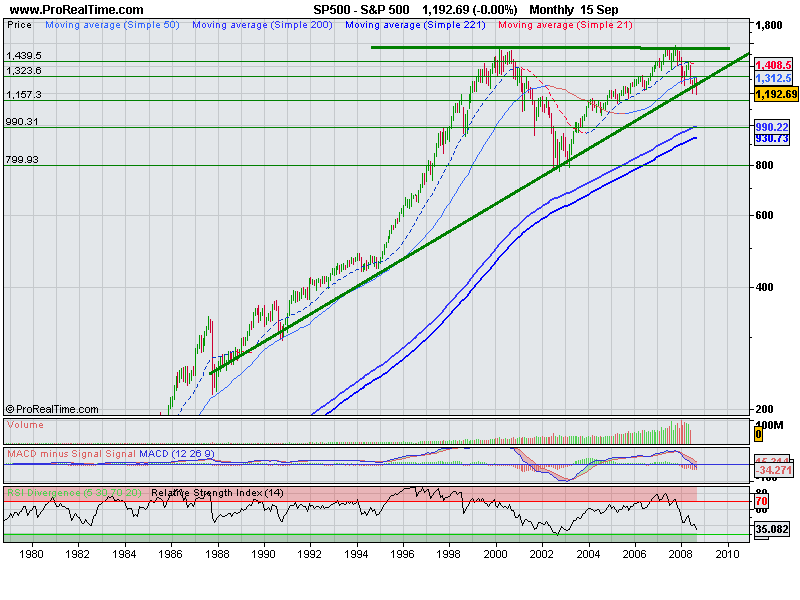Select RSI Divergence (5 30 70 20) label
The height and width of the screenshot is (600, 800).
point(74,493)
